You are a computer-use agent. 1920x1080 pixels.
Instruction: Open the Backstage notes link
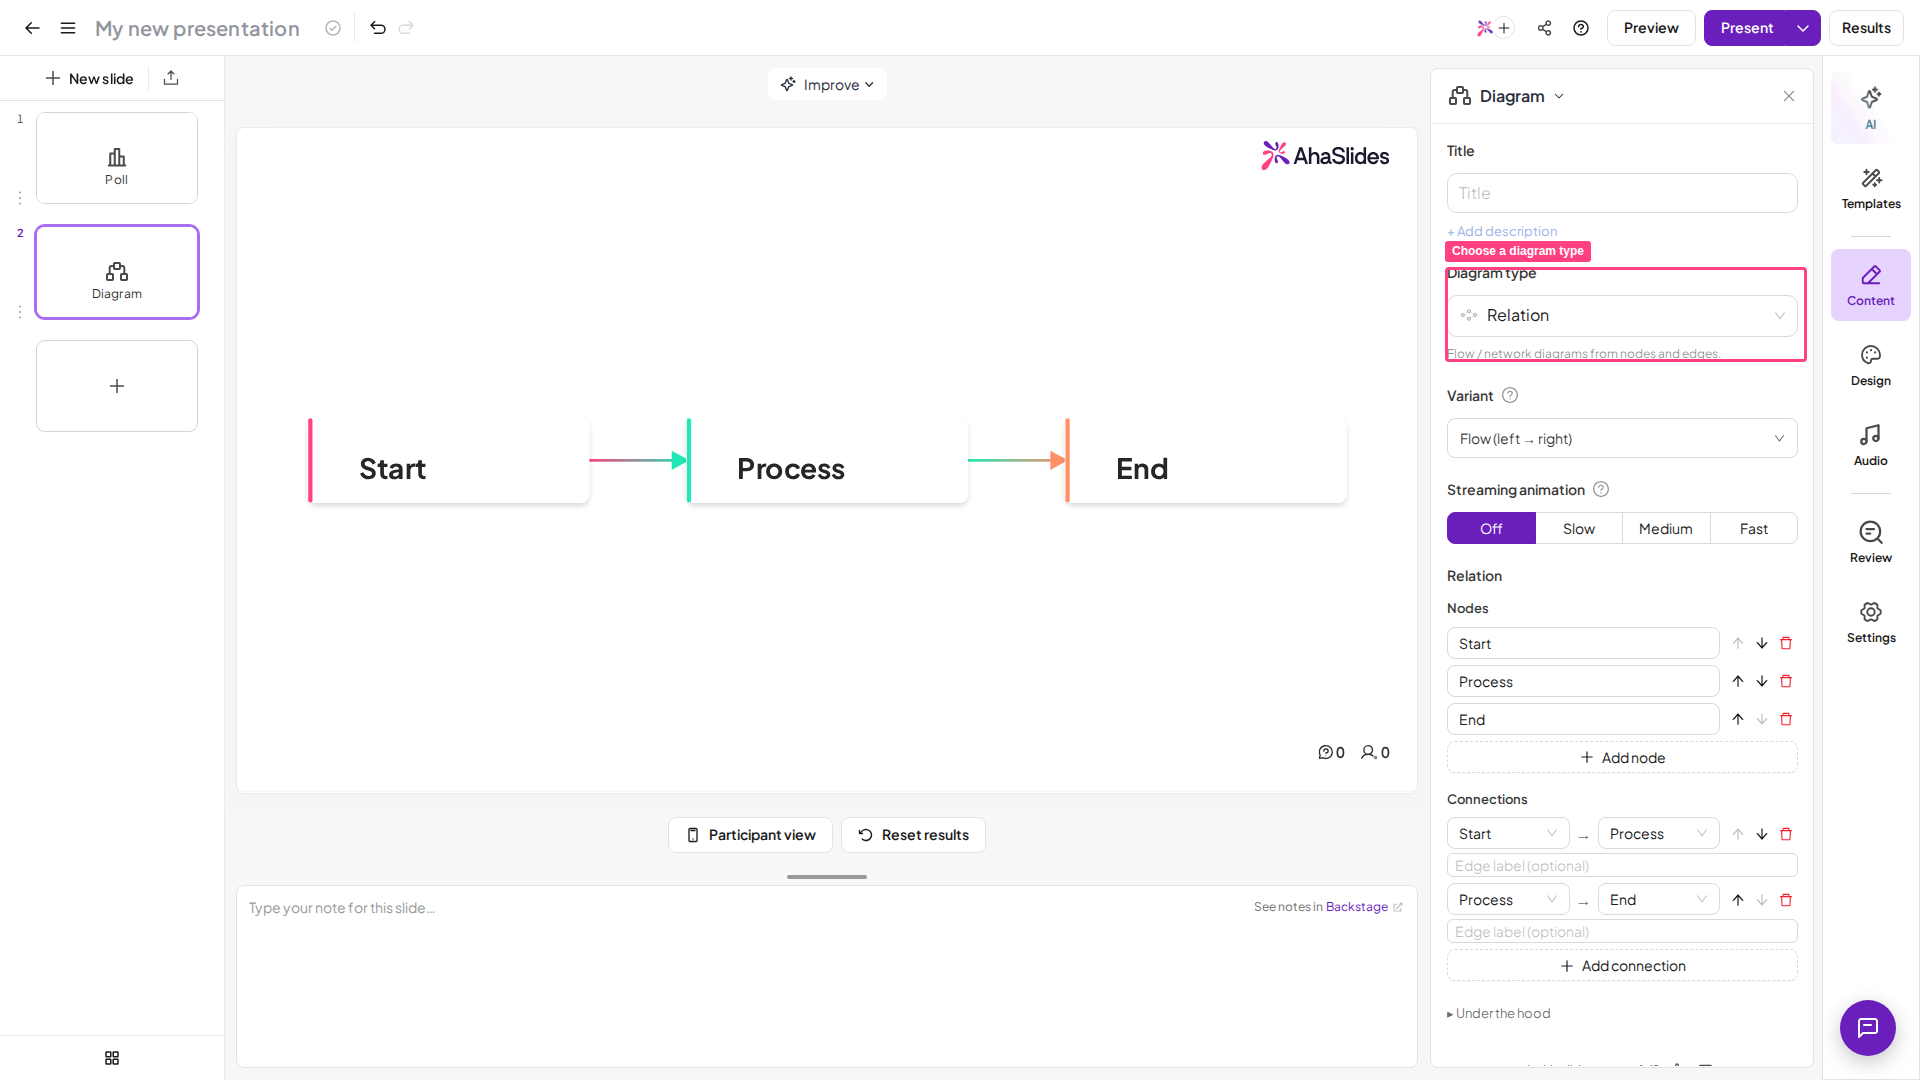point(1363,907)
